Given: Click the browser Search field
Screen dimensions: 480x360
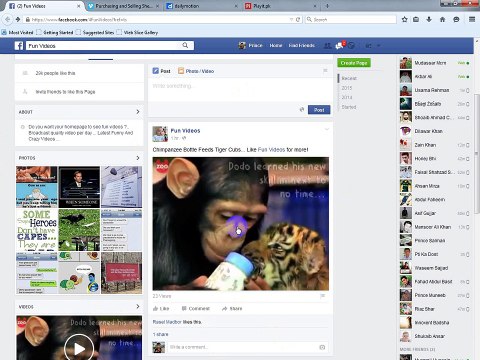Looking at the screenshot, I should click(x=350, y=20).
